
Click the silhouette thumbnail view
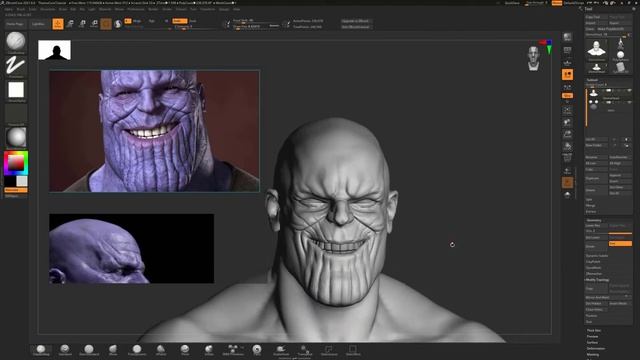tap(55, 50)
